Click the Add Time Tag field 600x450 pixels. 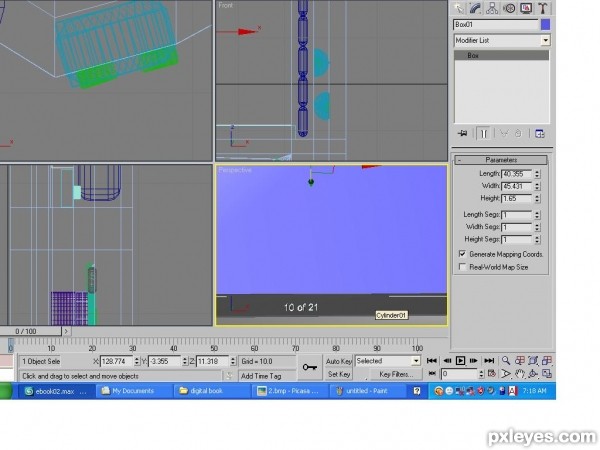[267, 376]
